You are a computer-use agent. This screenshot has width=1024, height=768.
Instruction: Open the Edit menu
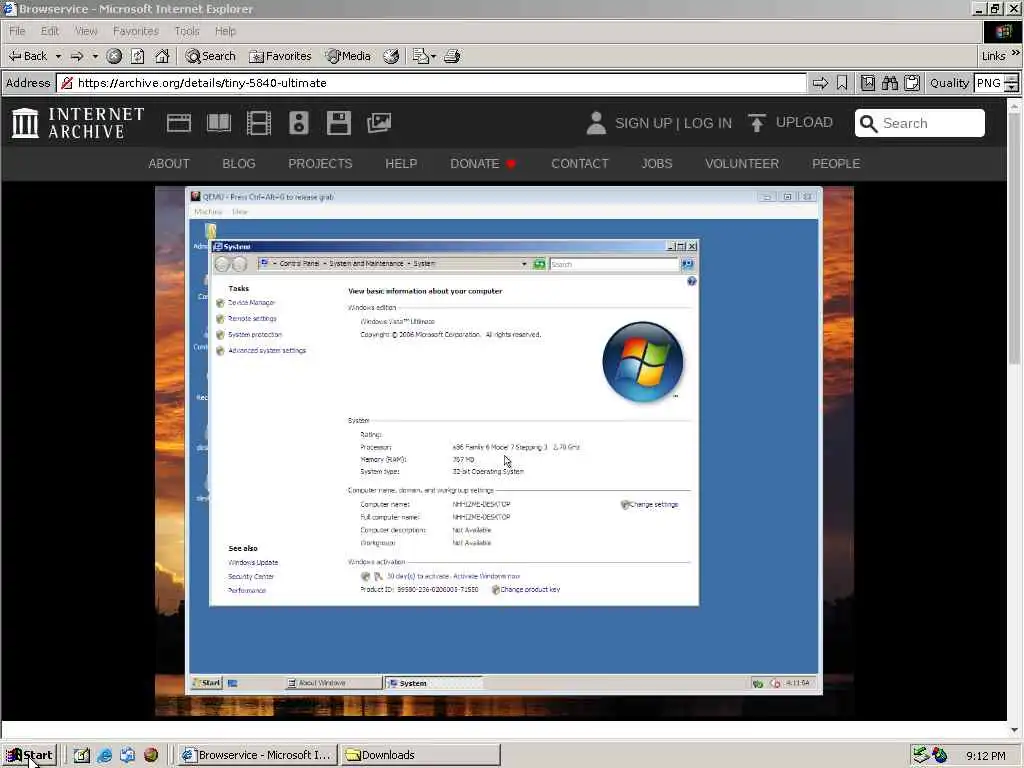(x=50, y=31)
